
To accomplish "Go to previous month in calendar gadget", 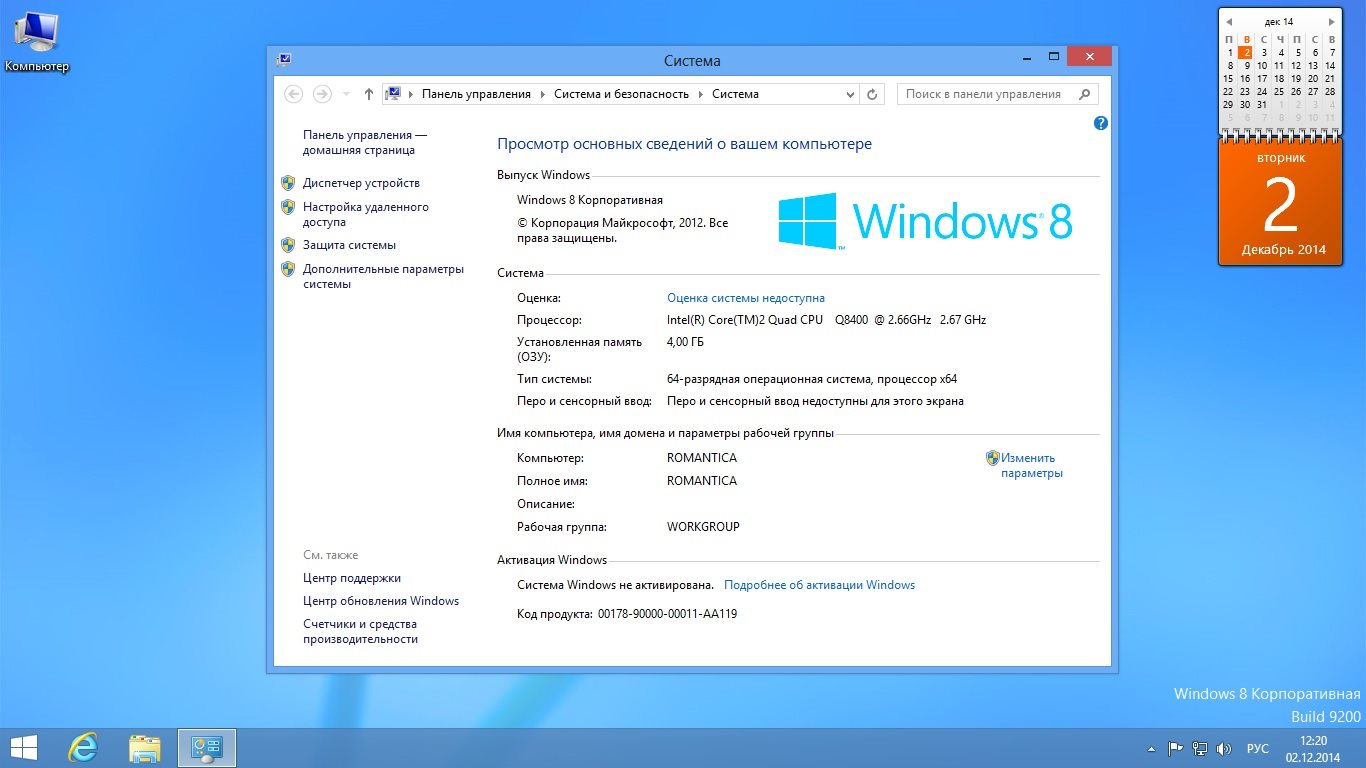I will [1228, 21].
